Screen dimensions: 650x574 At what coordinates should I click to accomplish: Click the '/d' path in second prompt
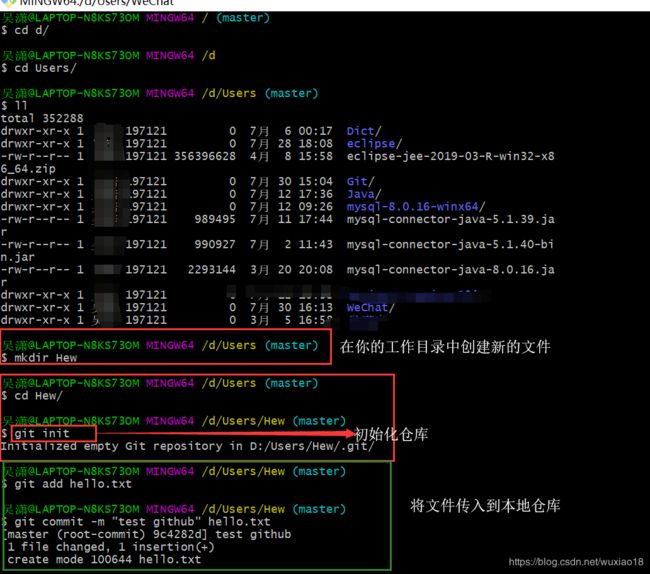[209, 56]
